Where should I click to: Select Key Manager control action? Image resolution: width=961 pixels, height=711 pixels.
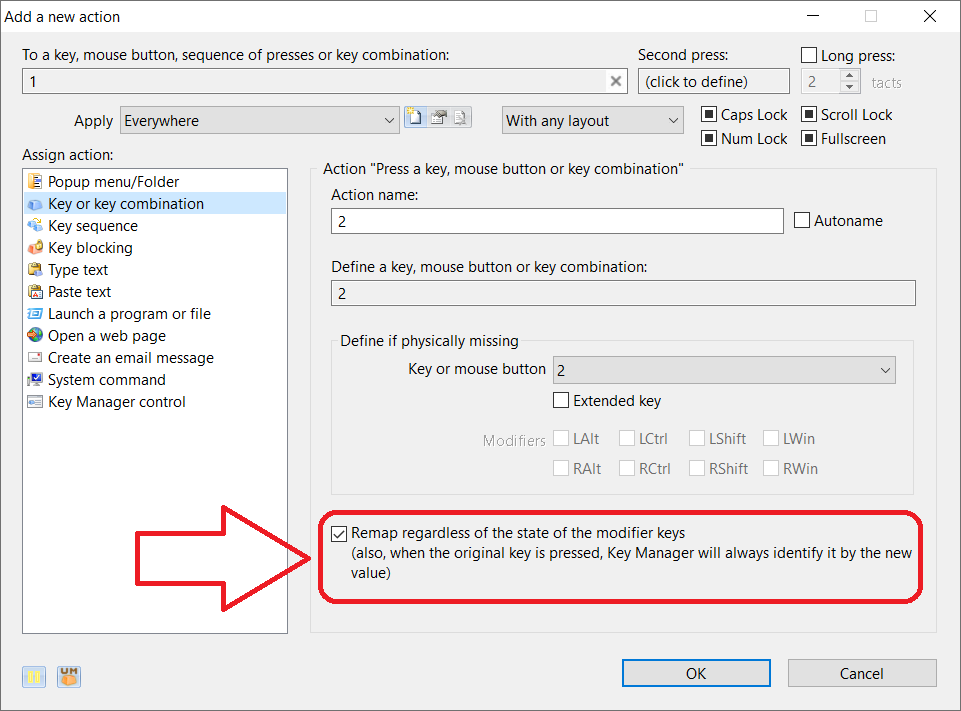pyautogui.click(x=155, y=401)
